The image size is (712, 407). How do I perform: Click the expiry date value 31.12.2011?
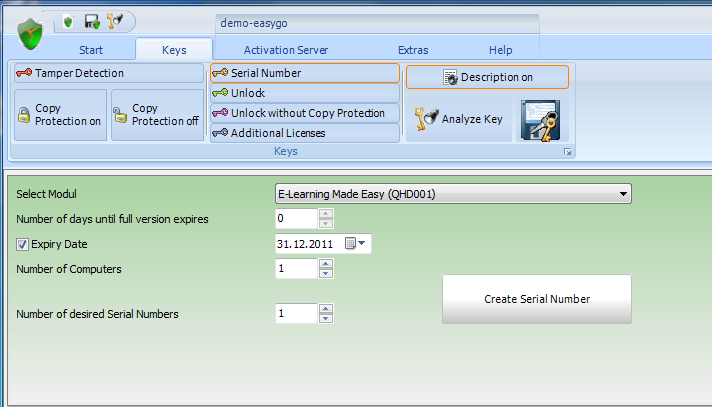[x=305, y=244]
